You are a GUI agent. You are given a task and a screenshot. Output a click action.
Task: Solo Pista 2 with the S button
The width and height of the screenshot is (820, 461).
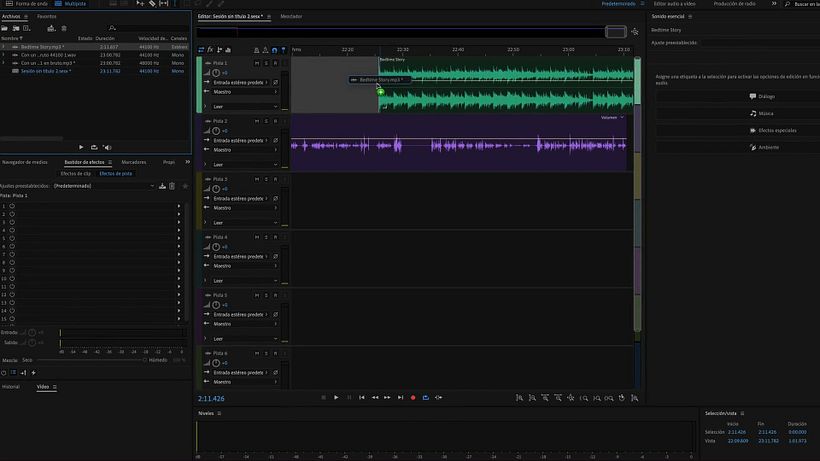[266, 121]
